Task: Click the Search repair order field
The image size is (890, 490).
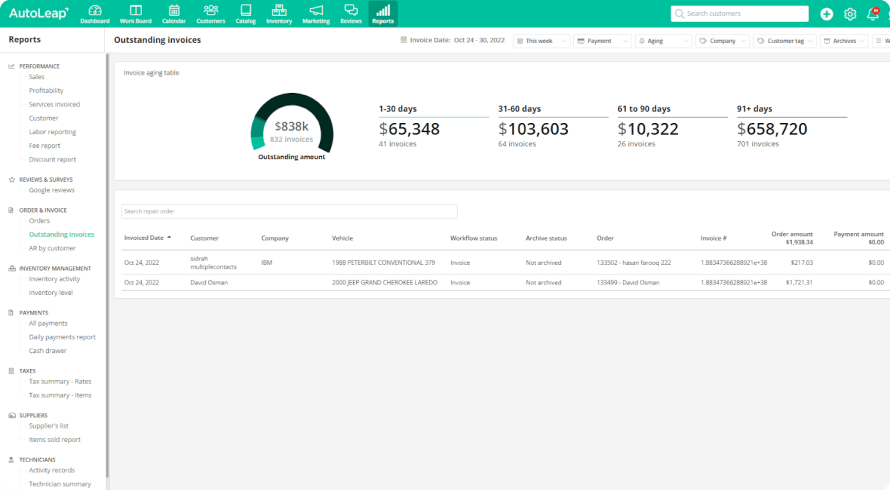Action: [x=289, y=212]
